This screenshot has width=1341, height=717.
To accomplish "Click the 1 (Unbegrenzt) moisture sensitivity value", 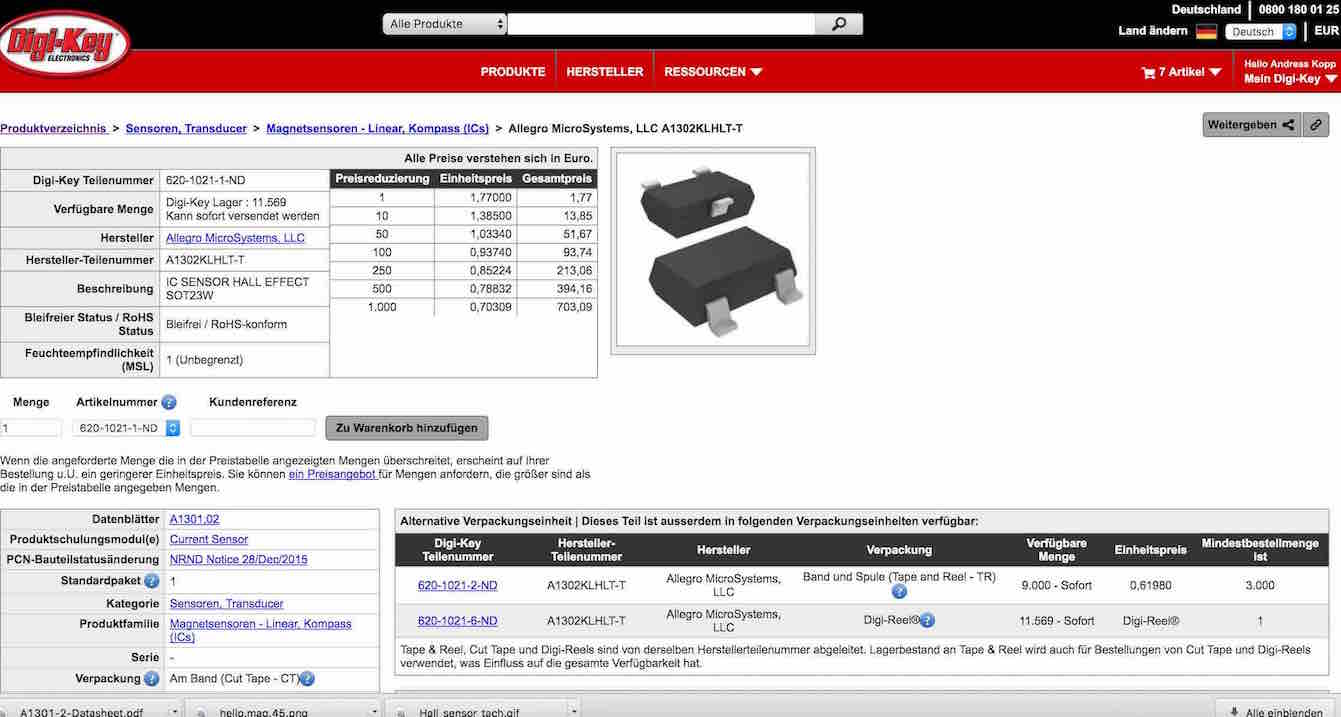I will tap(204, 359).
